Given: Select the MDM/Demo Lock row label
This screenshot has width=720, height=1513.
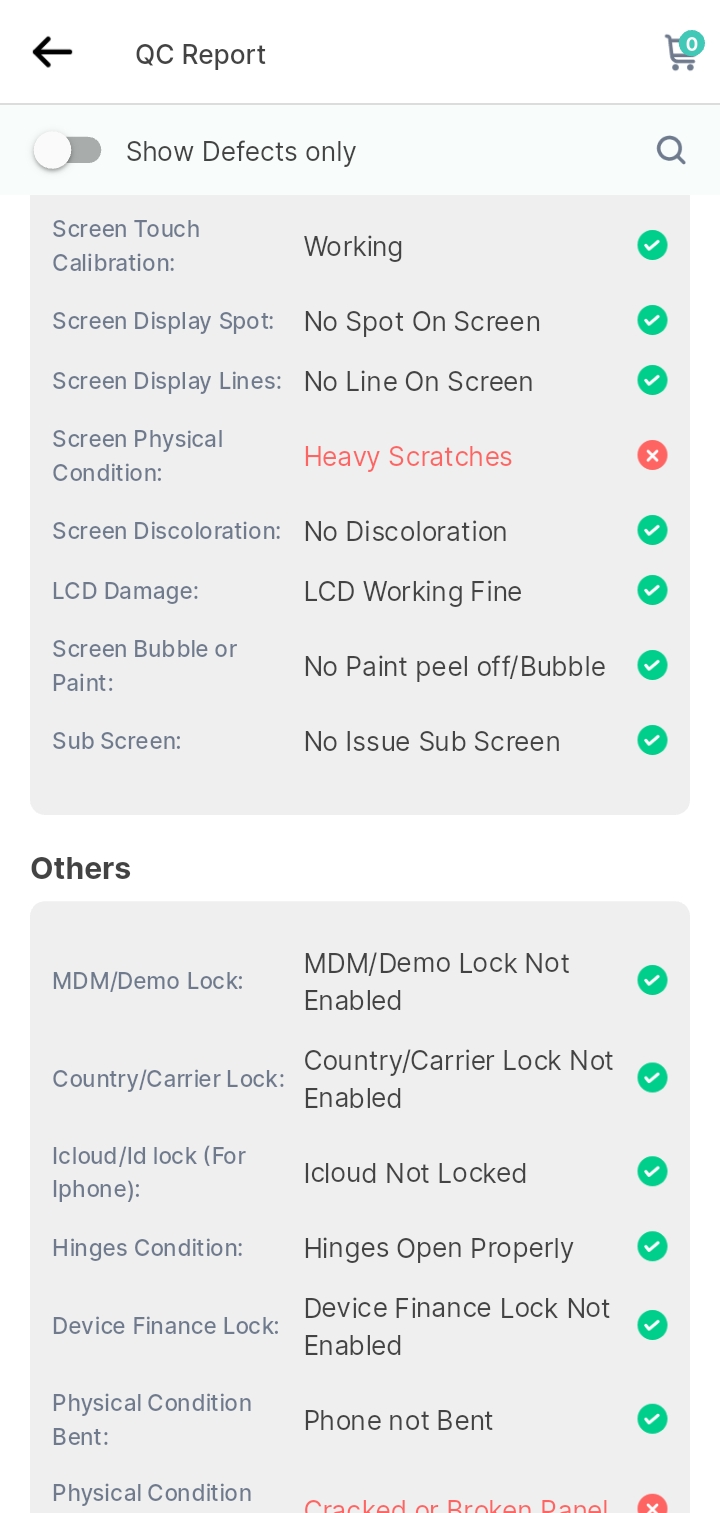Looking at the screenshot, I should pyautogui.click(x=148, y=981).
